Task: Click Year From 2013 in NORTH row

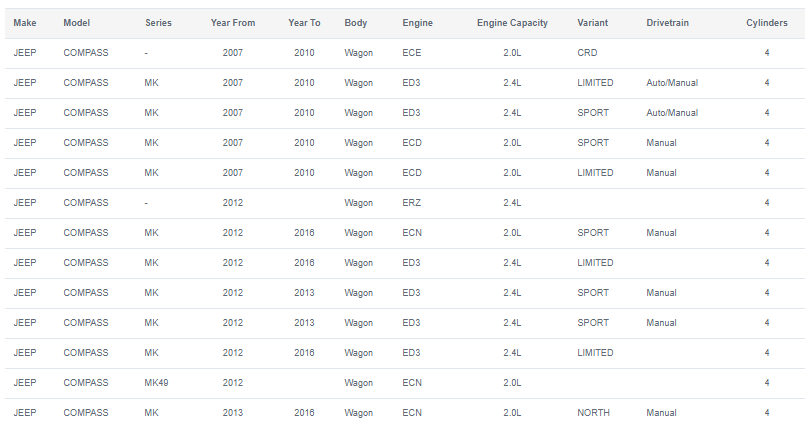Action: pyautogui.click(x=233, y=413)
